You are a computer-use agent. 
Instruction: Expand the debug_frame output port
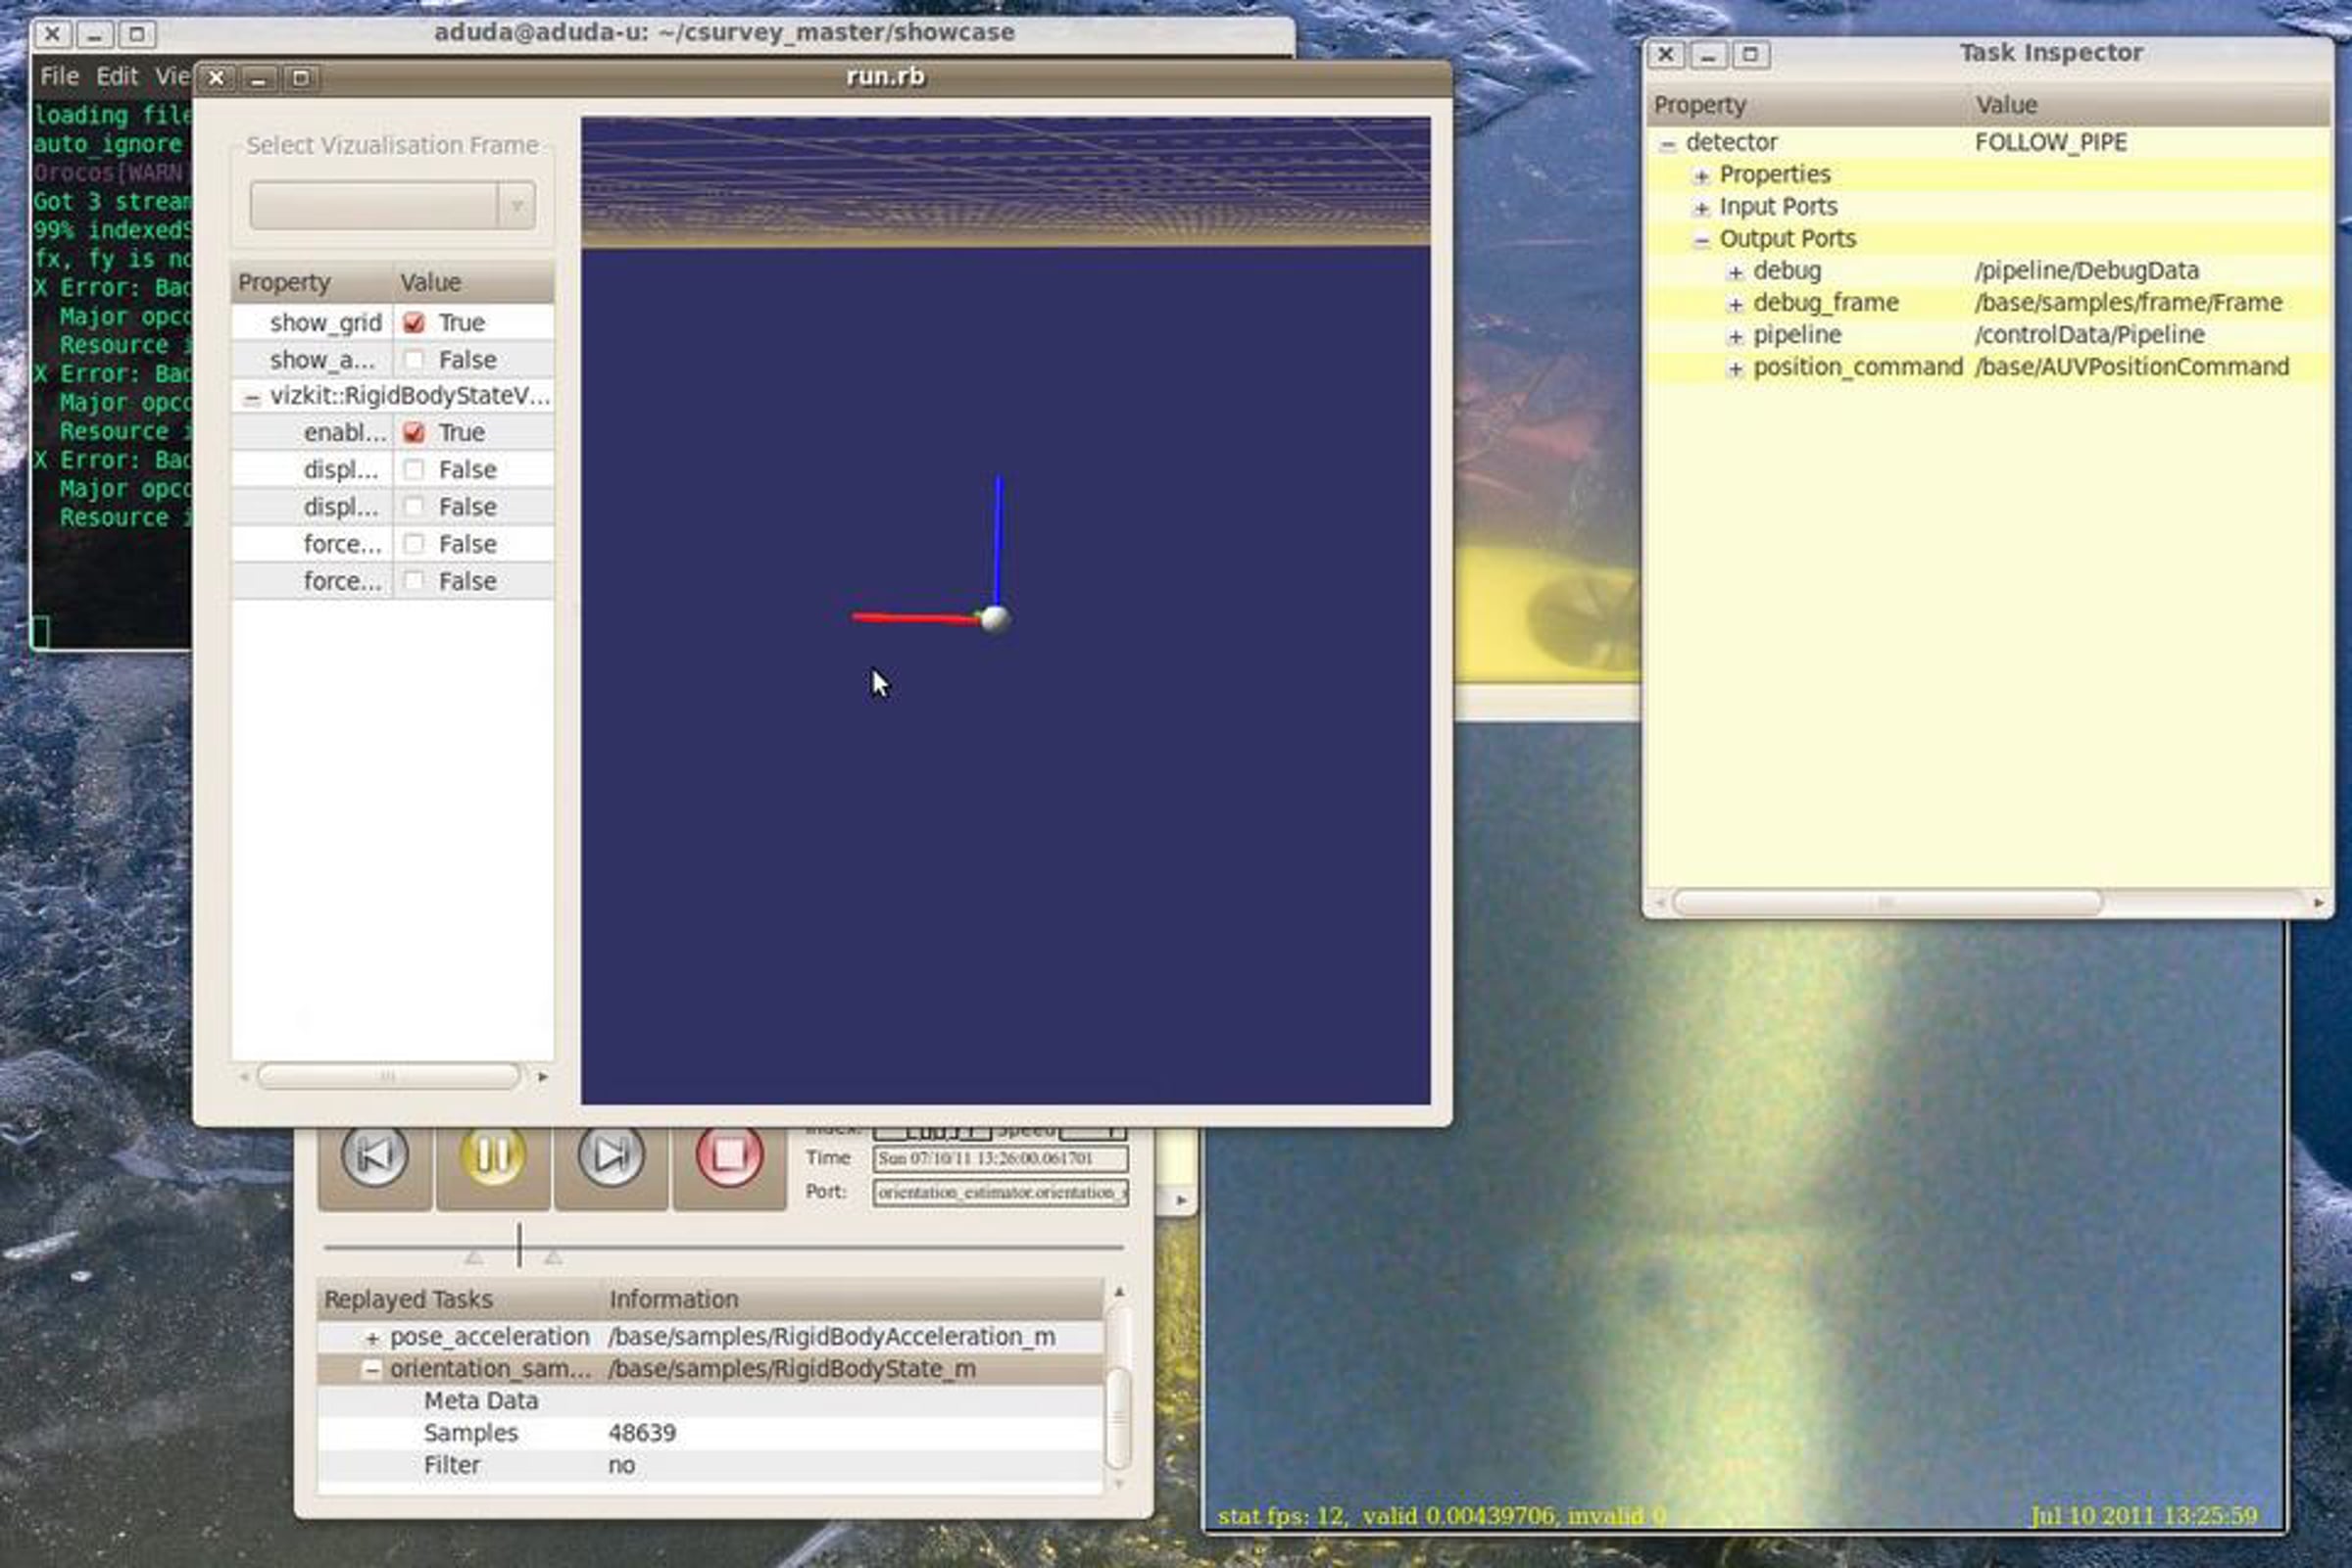(1735, 304)
